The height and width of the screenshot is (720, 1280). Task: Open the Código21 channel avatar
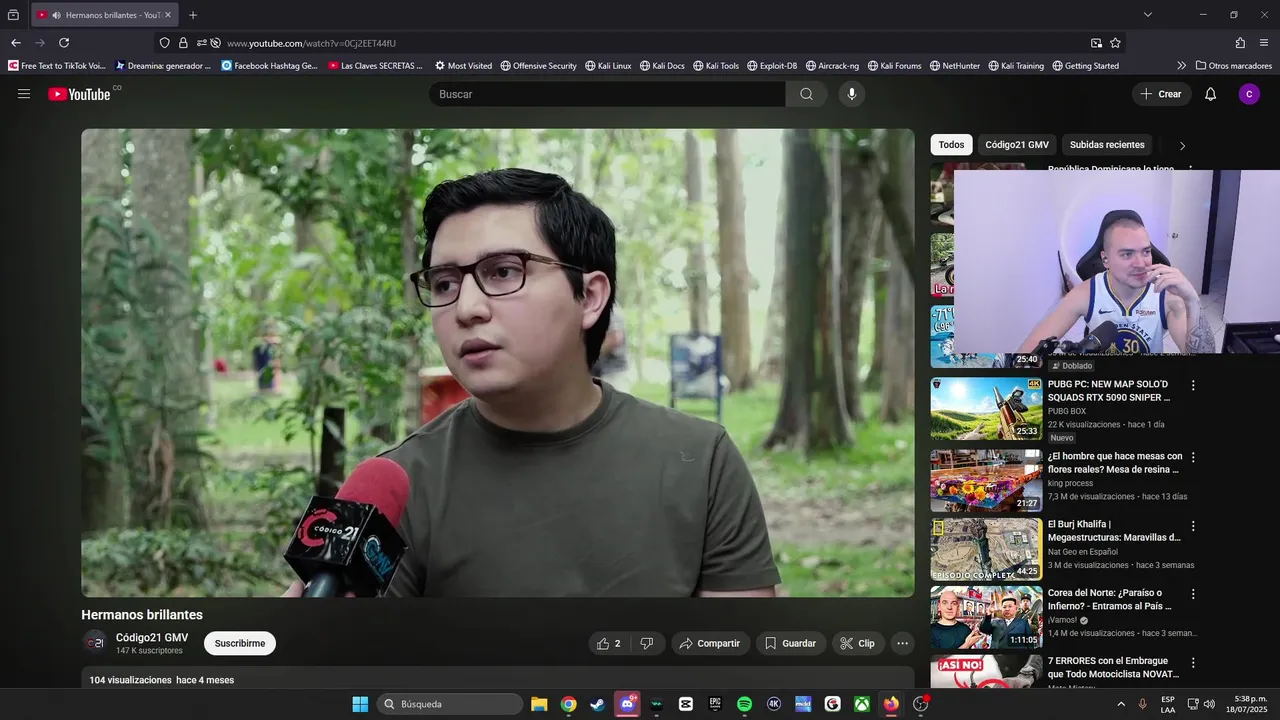click(94, 643)
